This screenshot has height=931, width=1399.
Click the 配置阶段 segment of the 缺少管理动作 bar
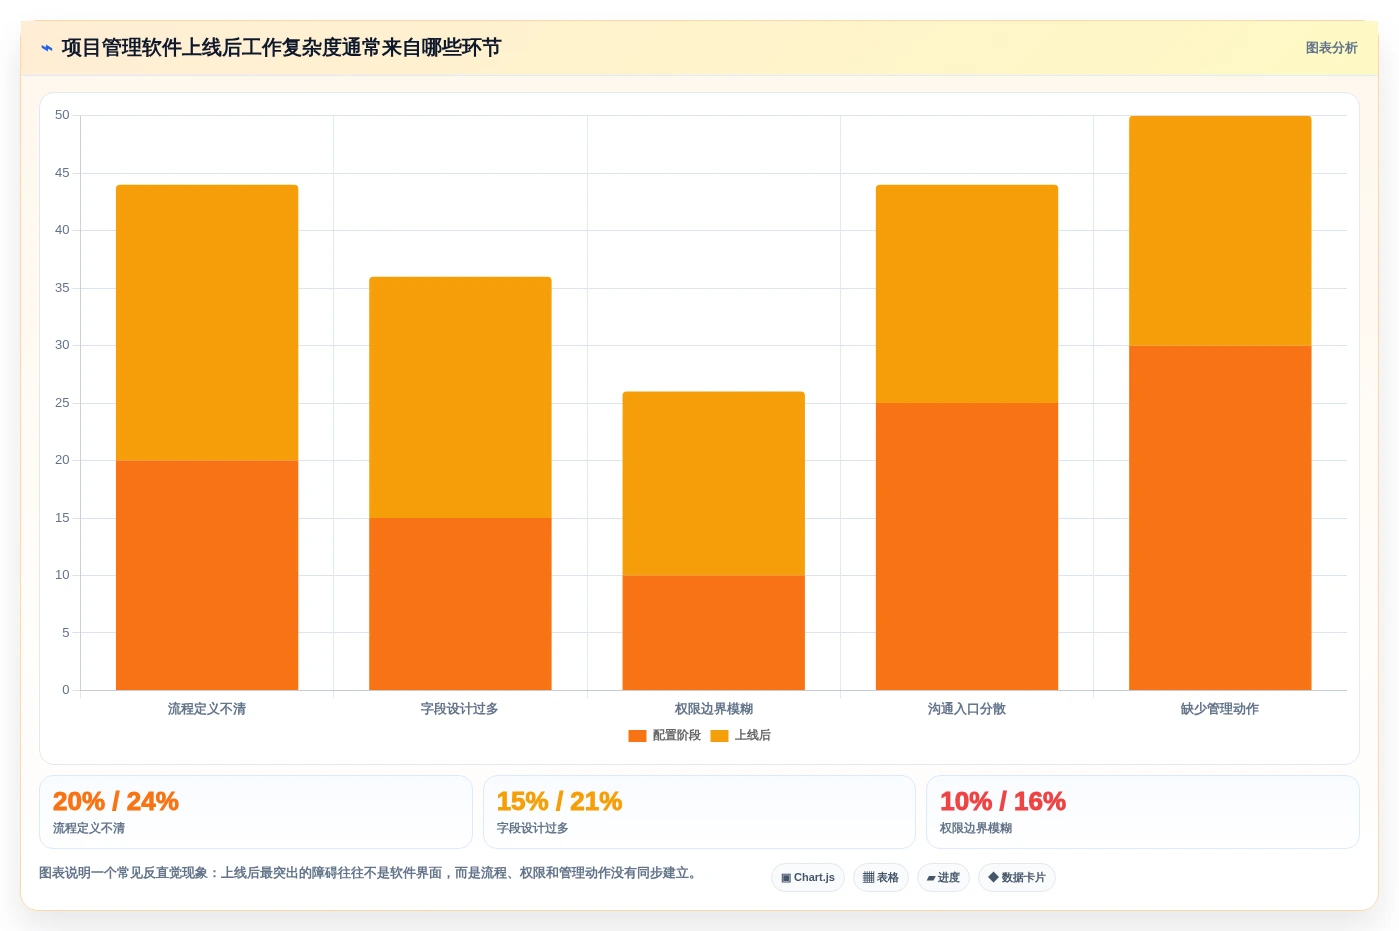pos(1220,518)
